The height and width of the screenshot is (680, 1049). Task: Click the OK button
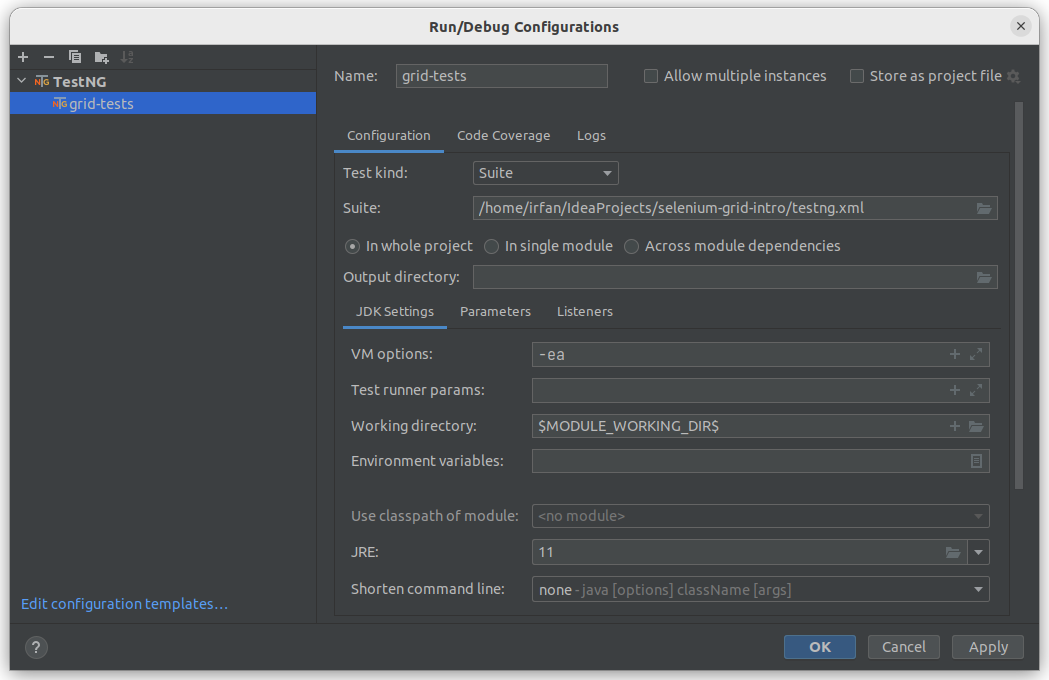[820, 647]
